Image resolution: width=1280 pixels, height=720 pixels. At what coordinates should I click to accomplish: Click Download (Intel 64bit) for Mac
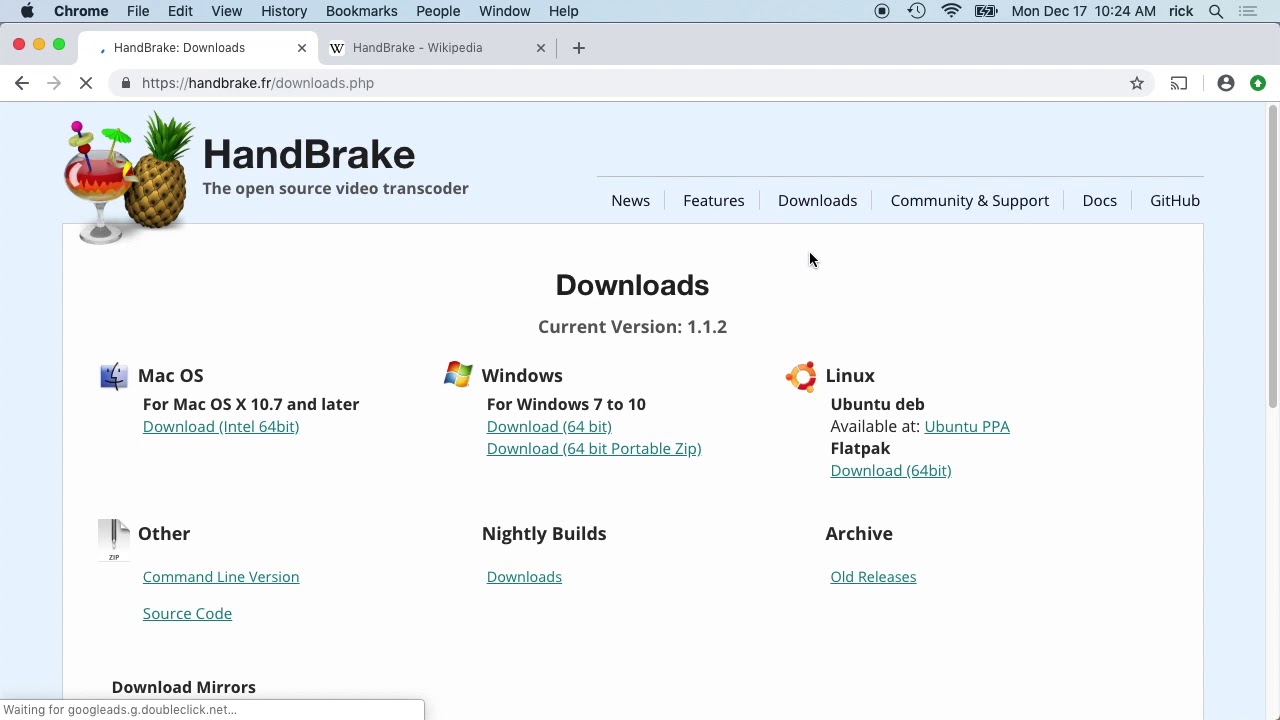(x=221, y=427)
